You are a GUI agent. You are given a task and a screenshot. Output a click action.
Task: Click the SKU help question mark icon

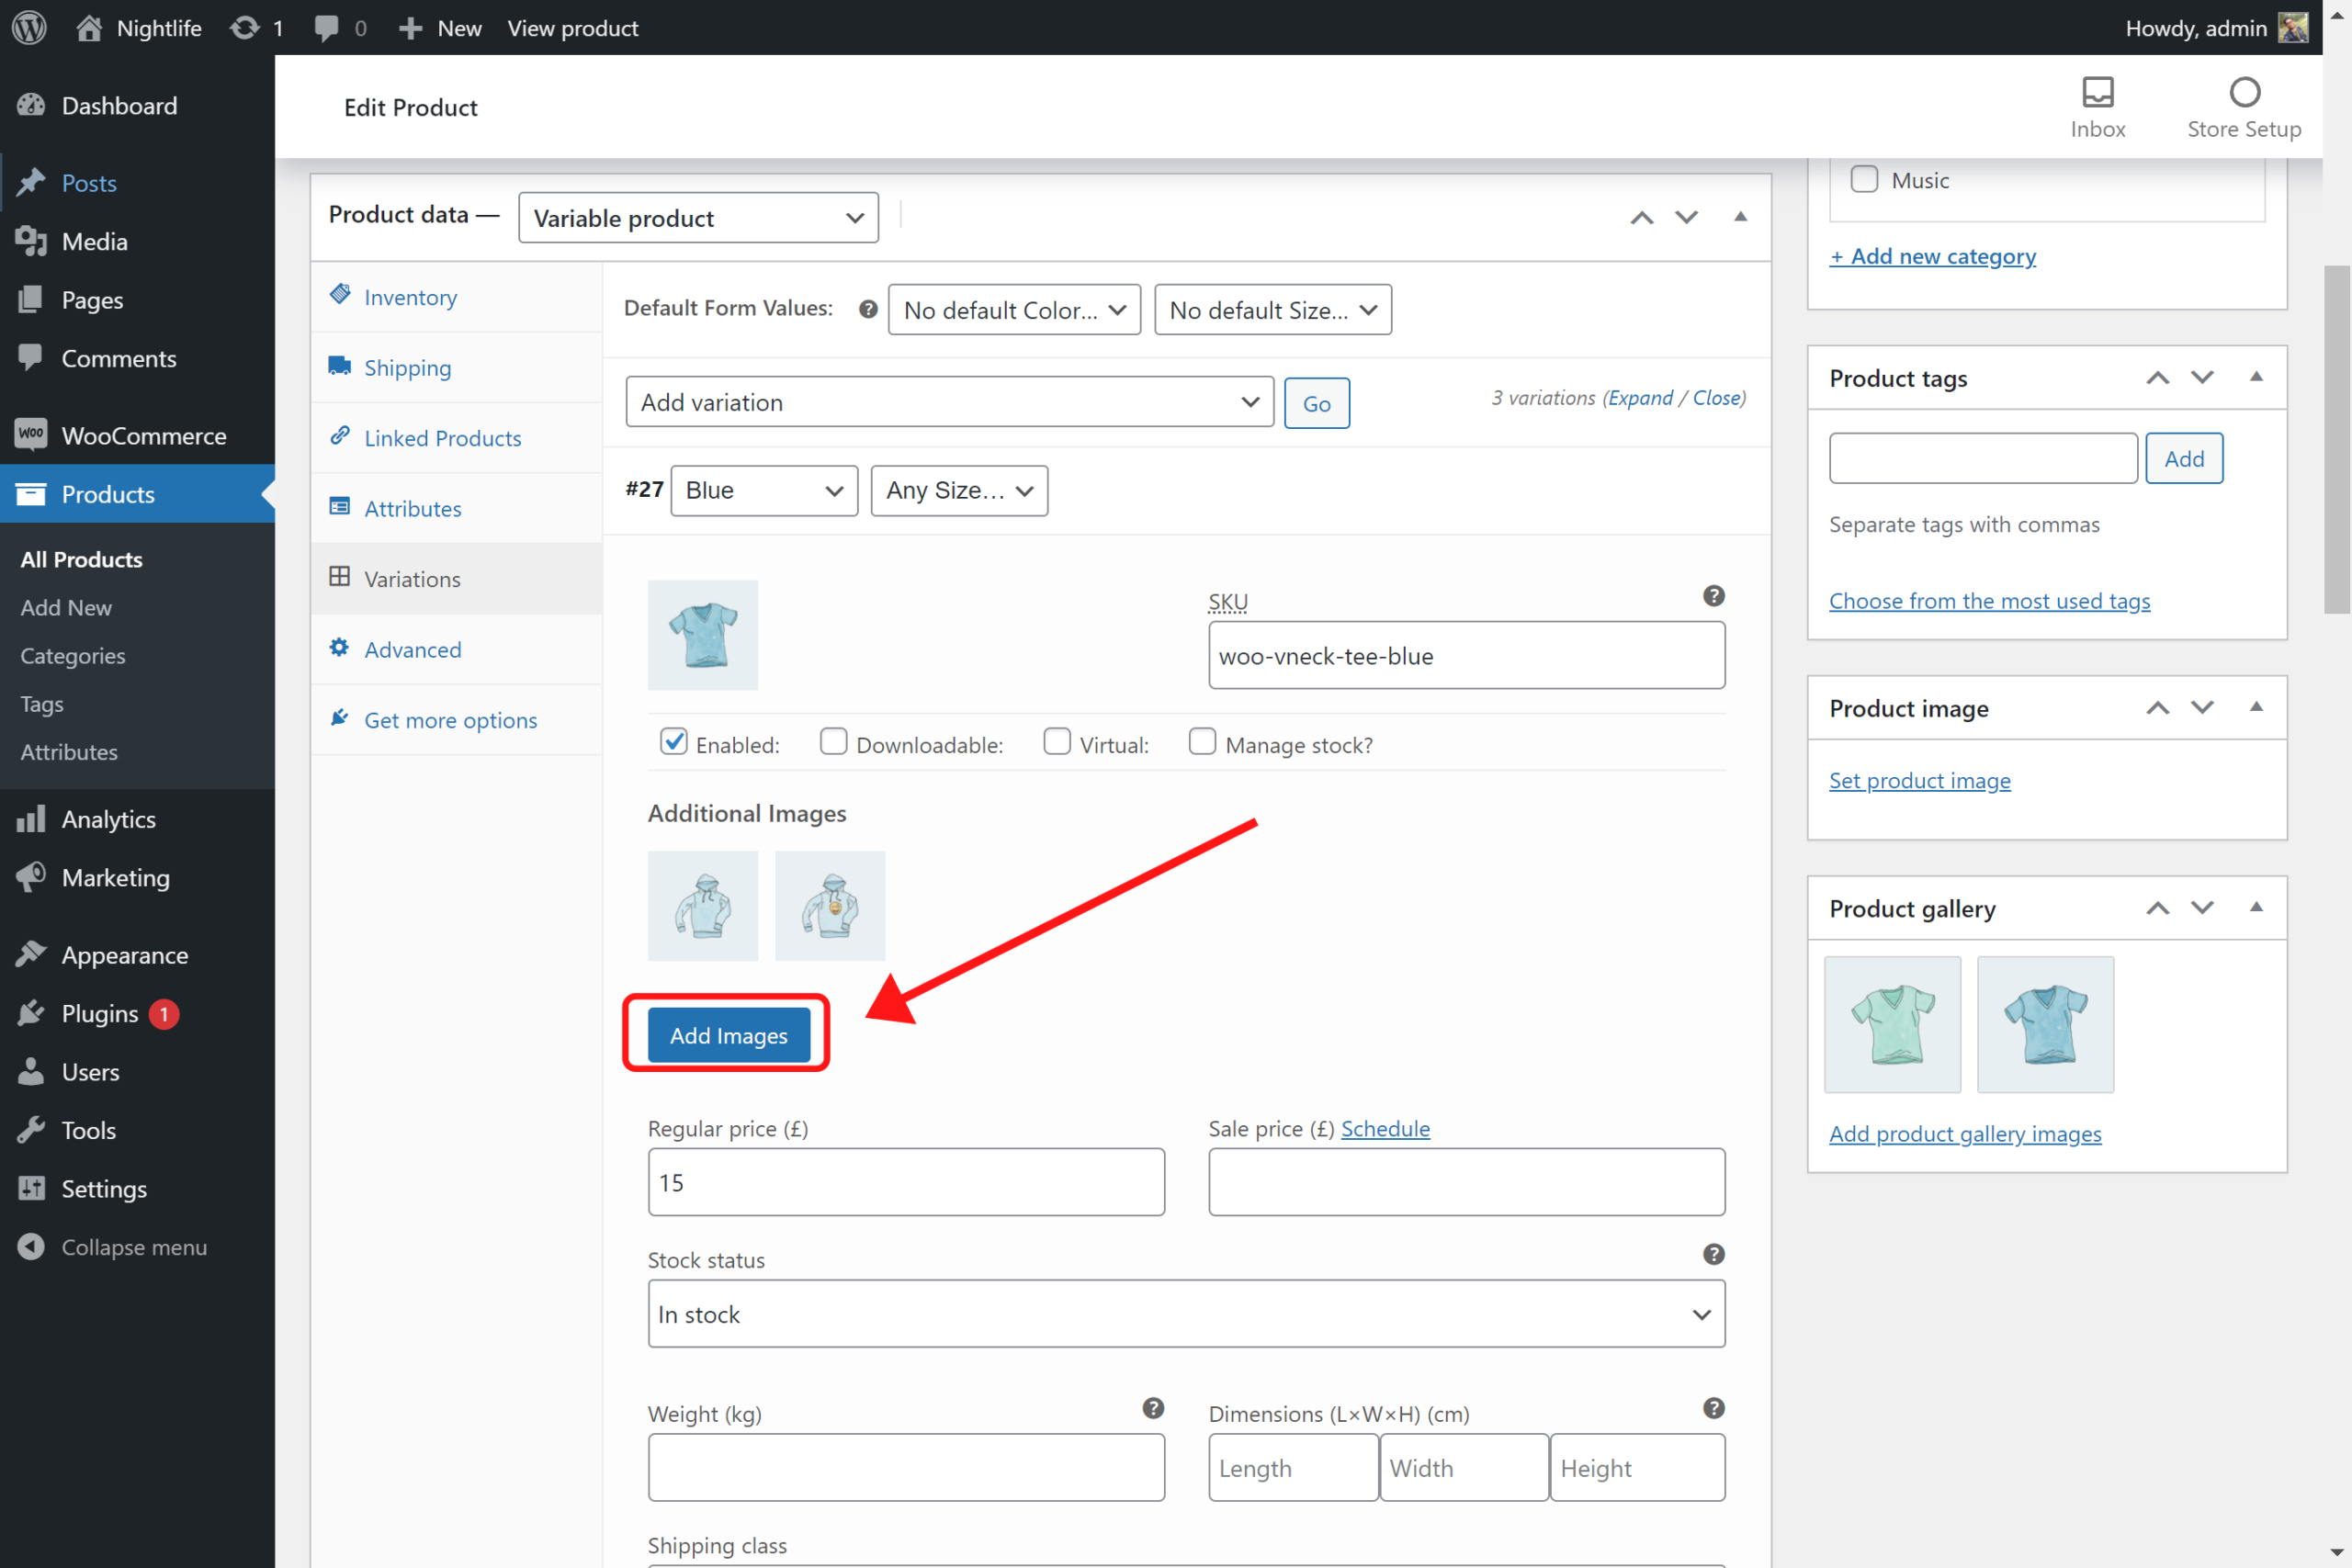pos(1713,596)
